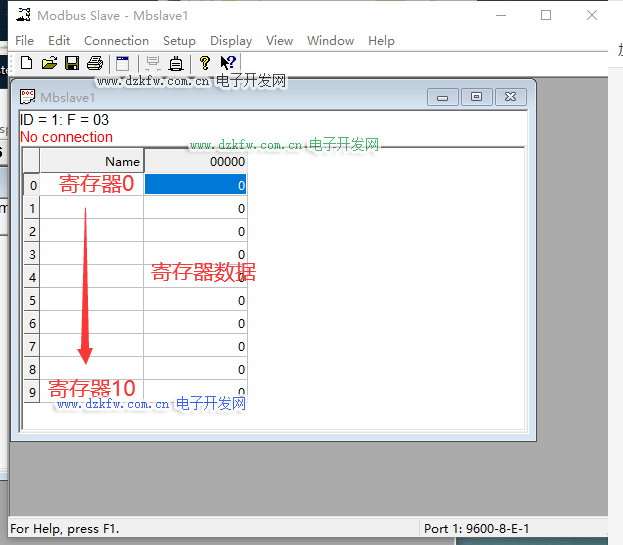The width and height of the screenshot is (623, 545).
Task: Click the window setup icon after Print
Action: [x=122, y=63]
